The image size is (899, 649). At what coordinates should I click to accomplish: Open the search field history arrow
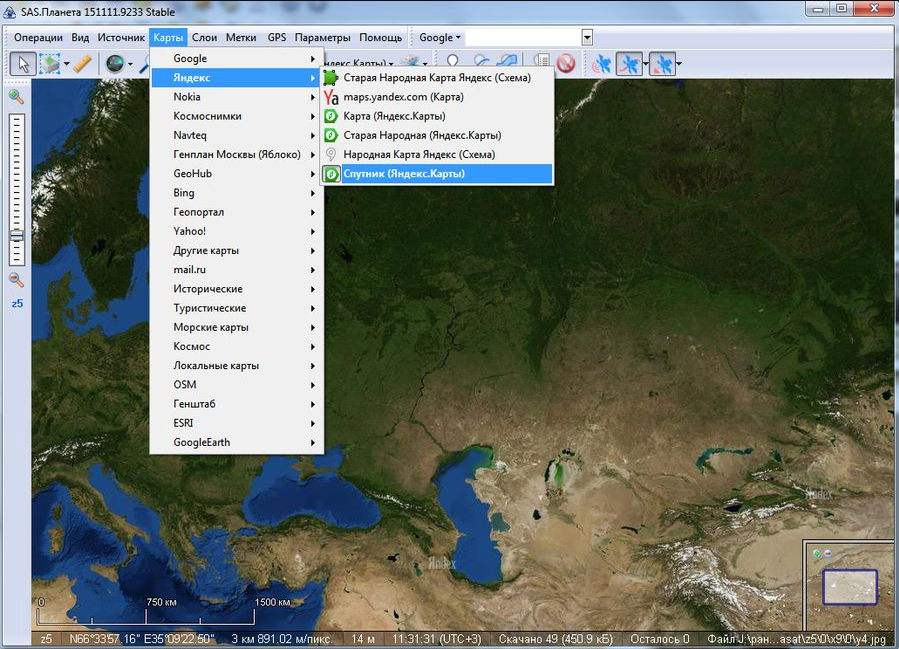click(x=587, y=37)
